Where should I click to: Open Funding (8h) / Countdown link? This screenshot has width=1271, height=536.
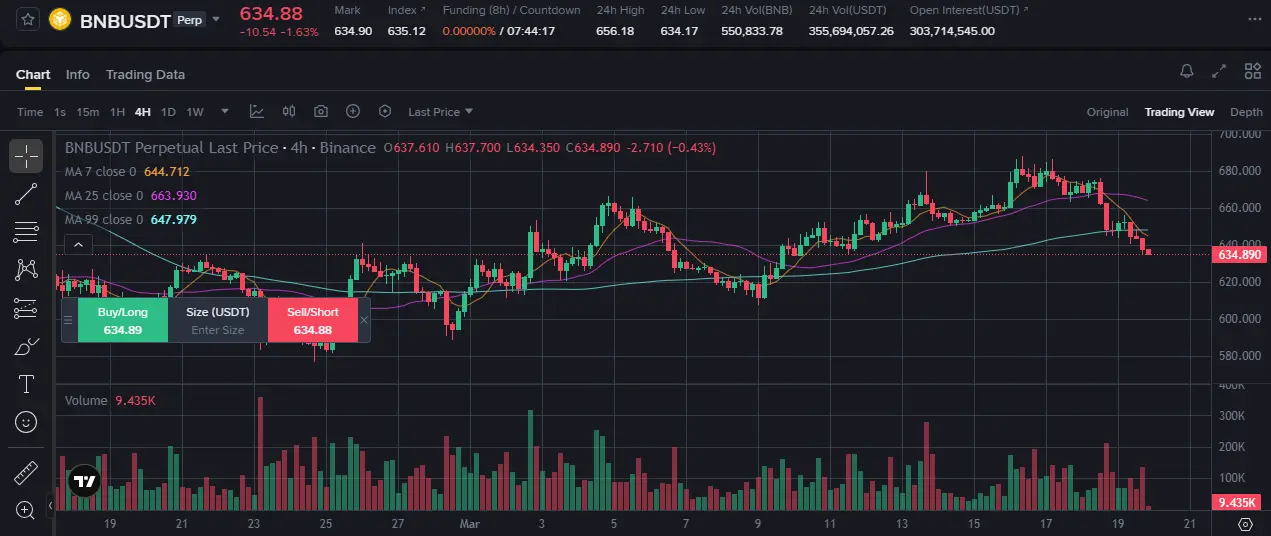pyautogui.click(x=512, y=10)
